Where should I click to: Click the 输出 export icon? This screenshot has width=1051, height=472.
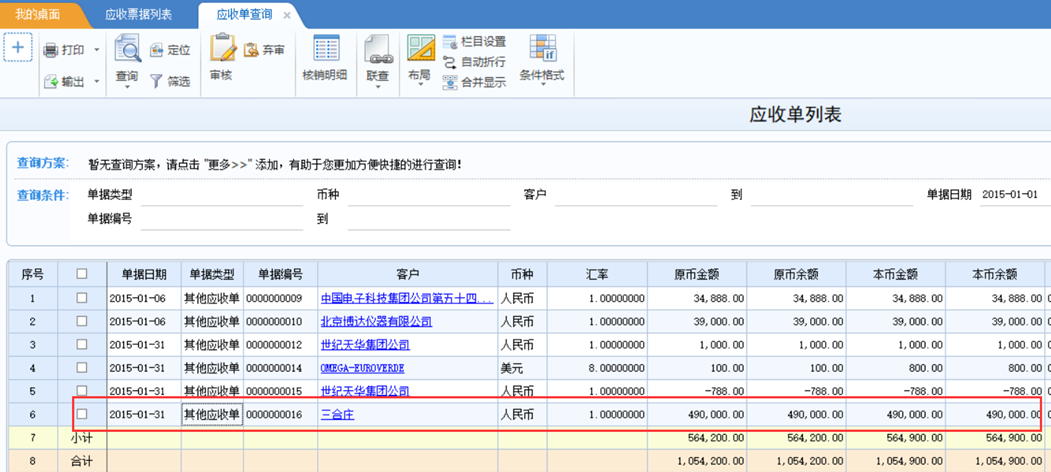(51, 82)
